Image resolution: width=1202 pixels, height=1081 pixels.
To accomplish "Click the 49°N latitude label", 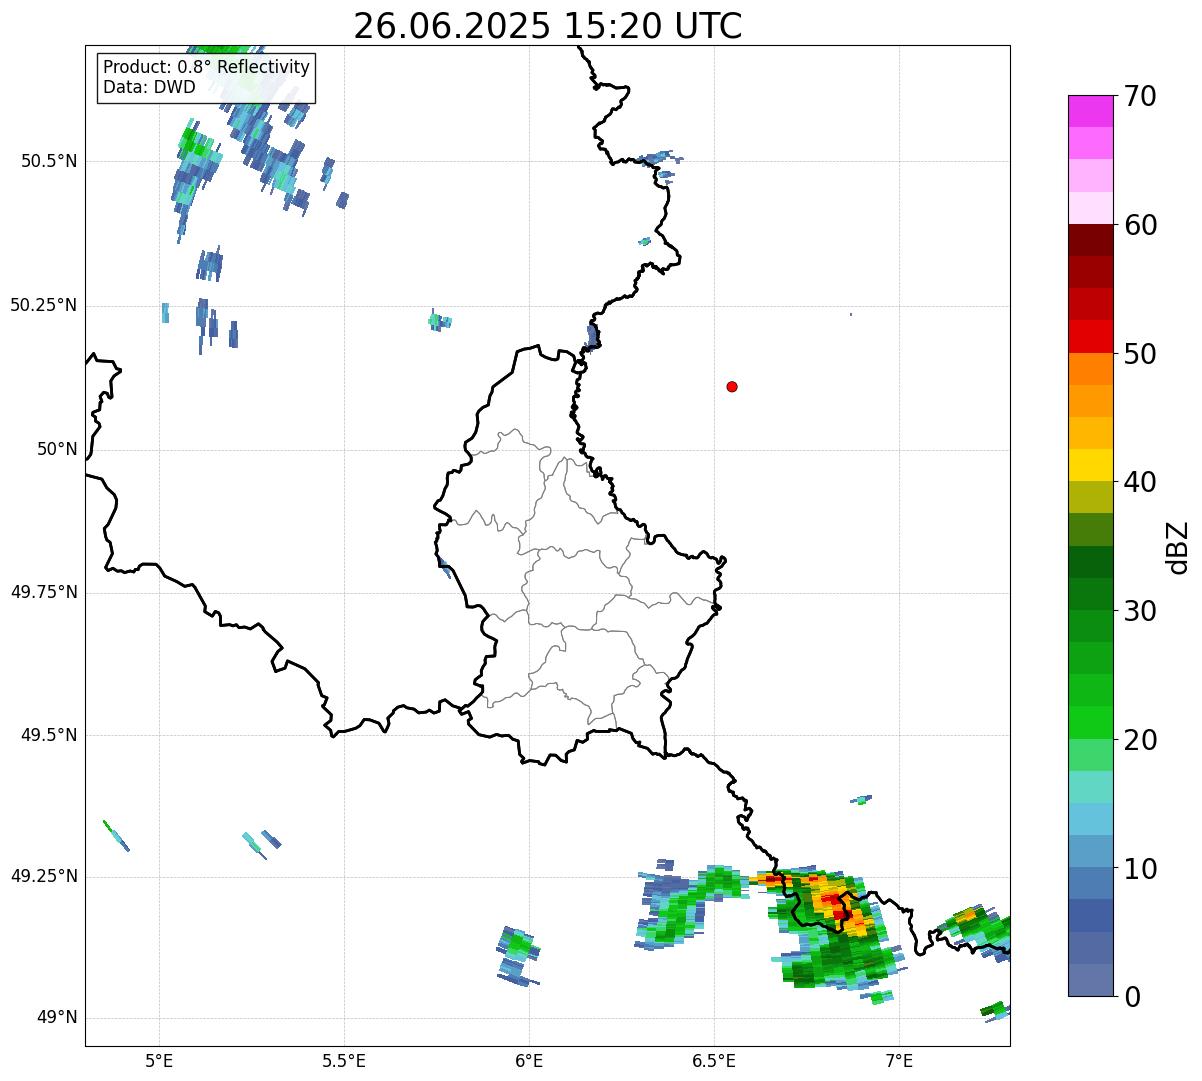I will coord(57,1017).
